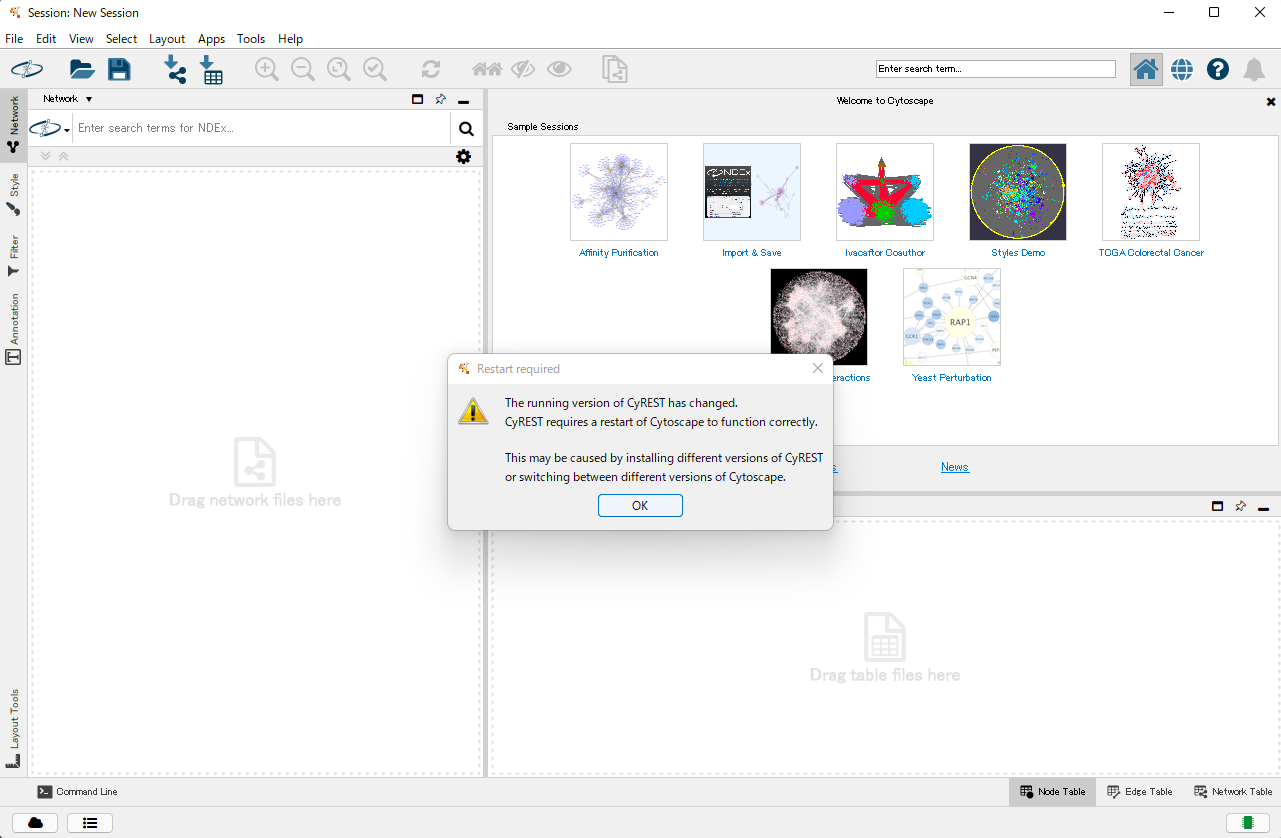Click the new network from selection icon

click(x=614, y=69)
